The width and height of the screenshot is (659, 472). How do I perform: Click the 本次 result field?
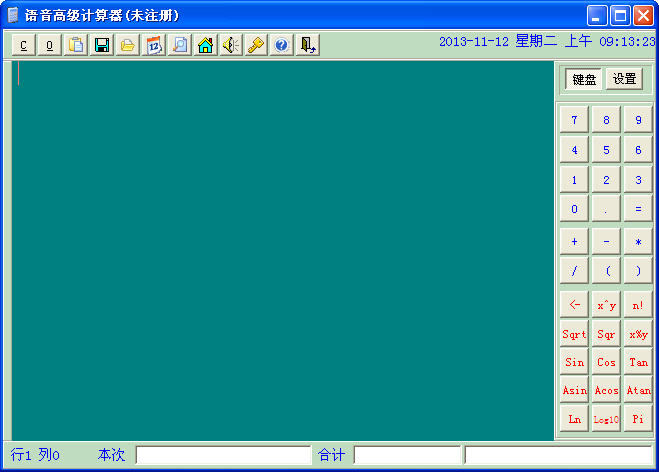[x=223, y=456]
